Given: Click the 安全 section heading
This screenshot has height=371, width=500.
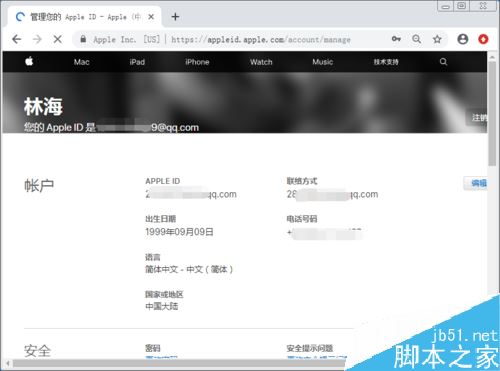Looking at the screenshot, I should pyautogui.click(x=37, y=351).
